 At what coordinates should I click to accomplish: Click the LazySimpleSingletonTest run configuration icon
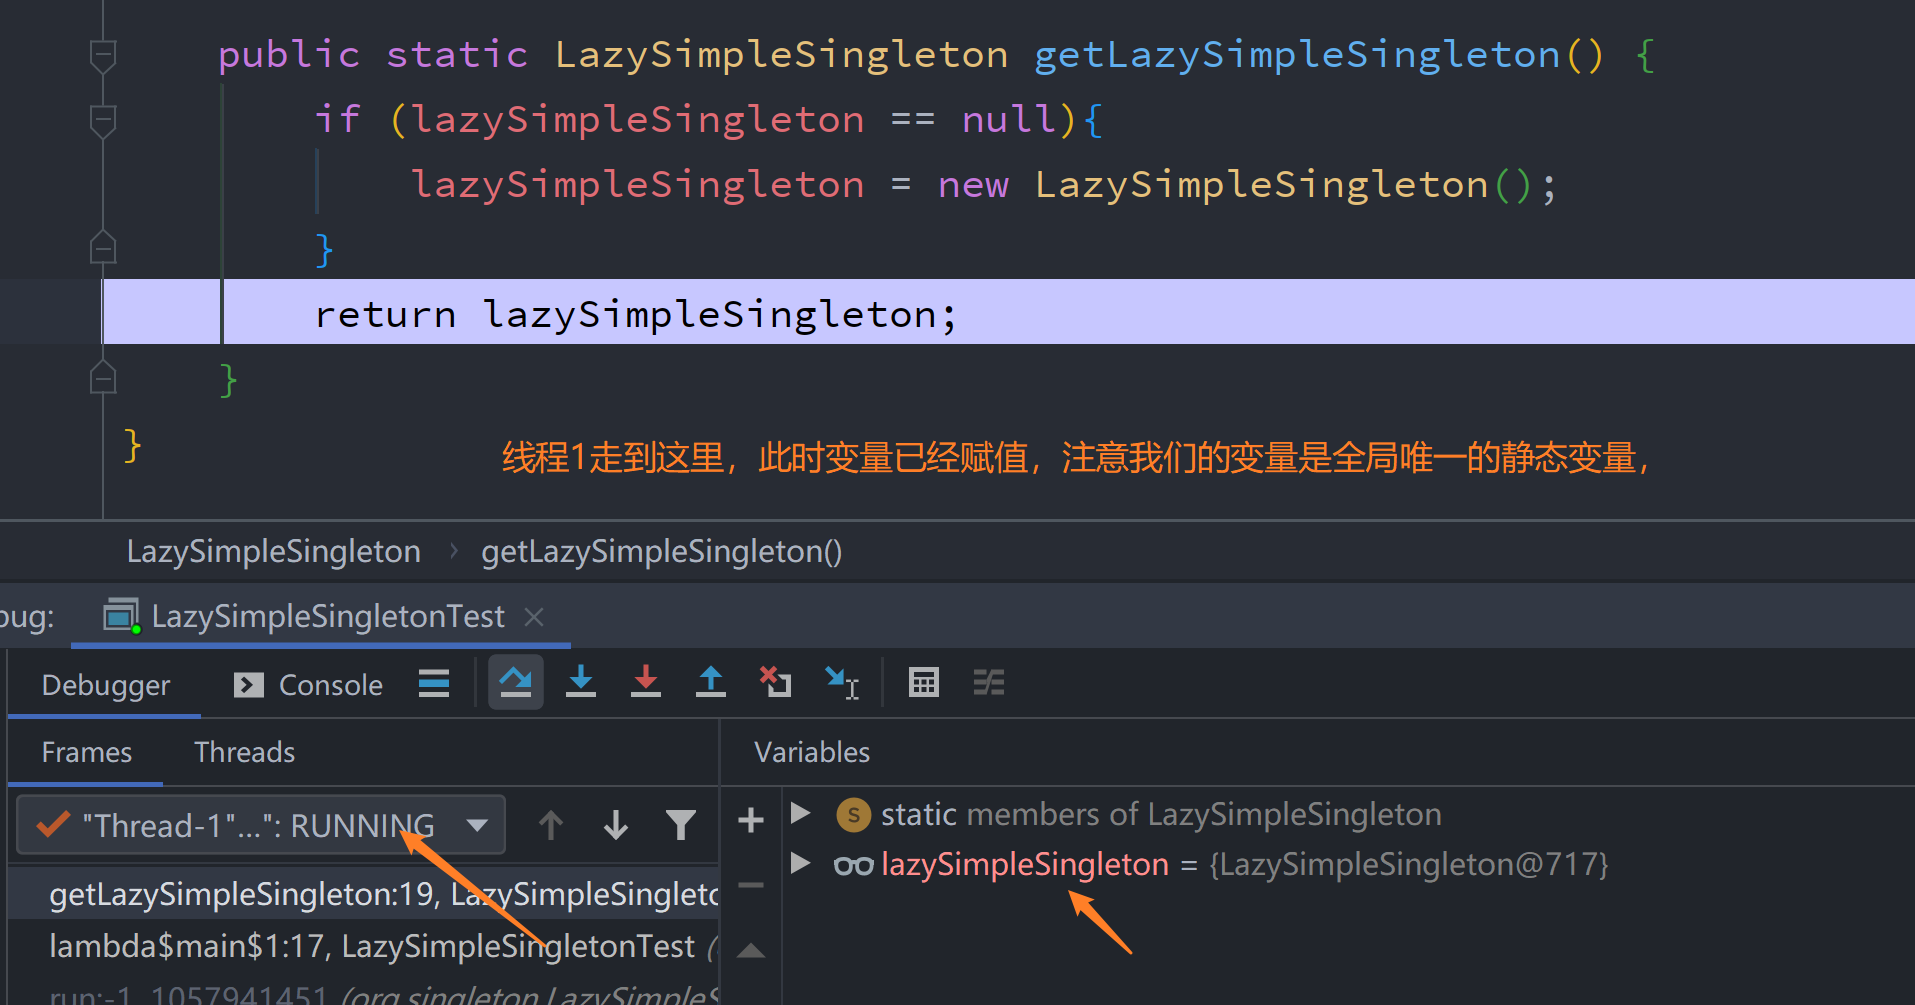pyautogui.click(x=122, y=616)
